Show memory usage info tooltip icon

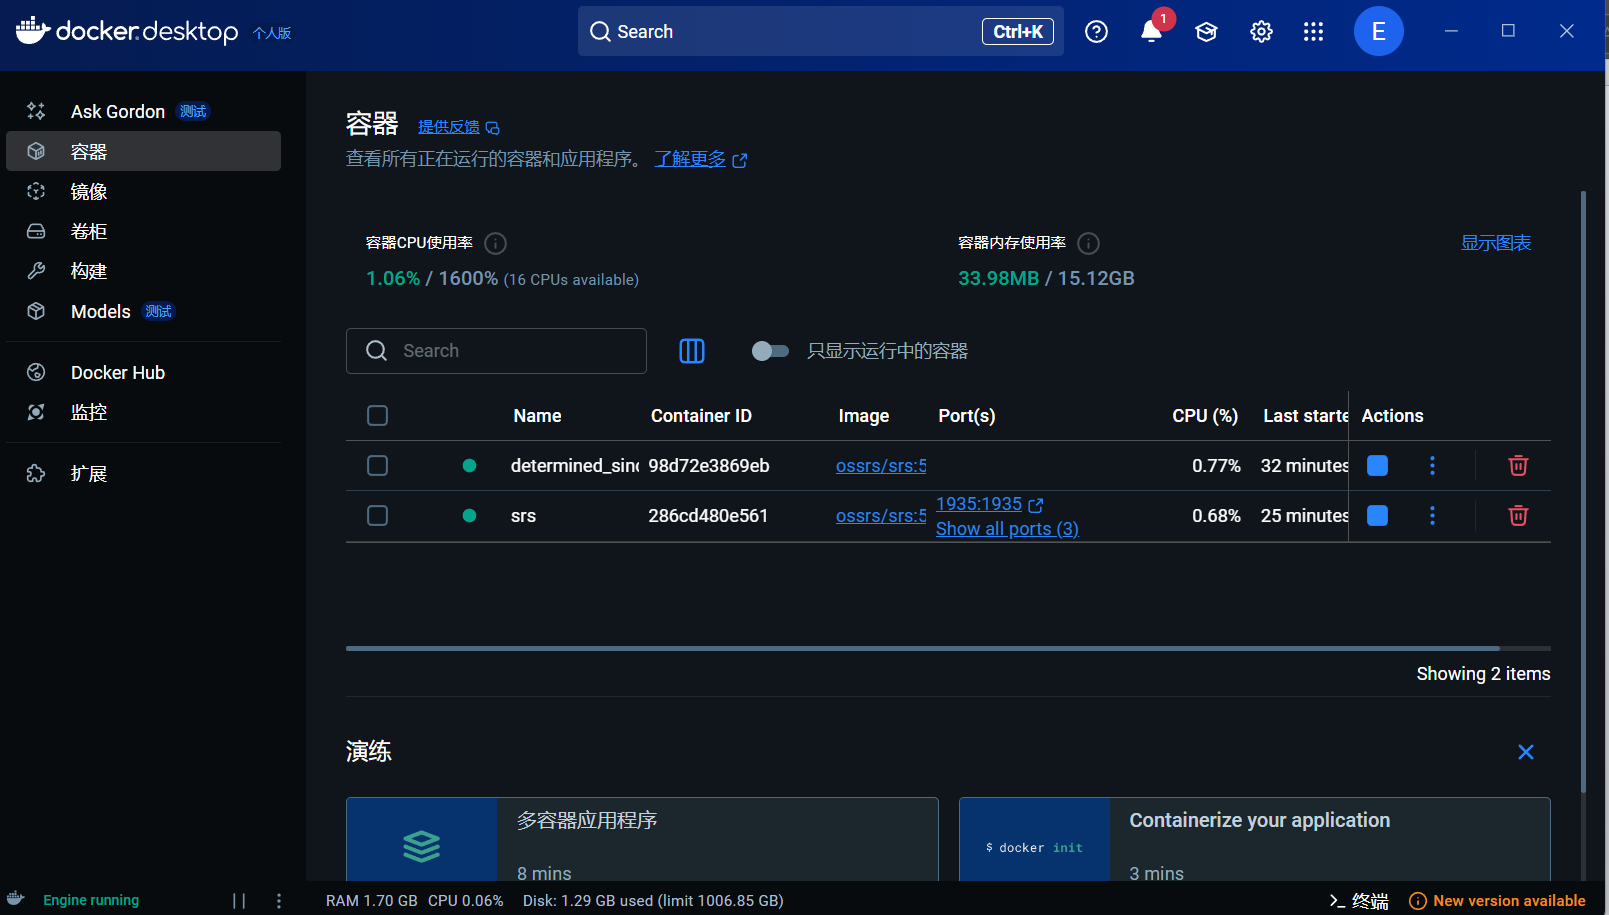click(x=1089, y=243)
